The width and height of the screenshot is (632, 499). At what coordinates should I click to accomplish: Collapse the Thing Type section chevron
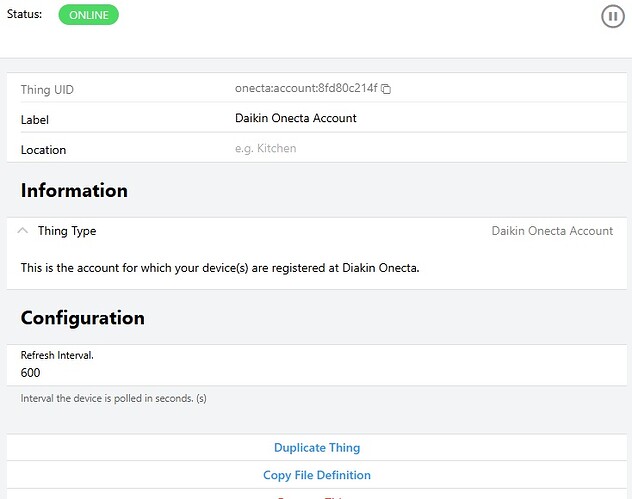pos(23,231)
